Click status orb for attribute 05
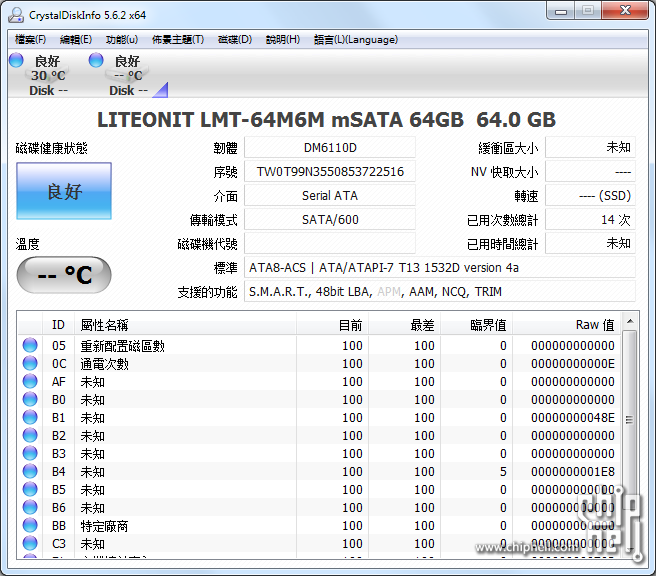 pos(30,345)
